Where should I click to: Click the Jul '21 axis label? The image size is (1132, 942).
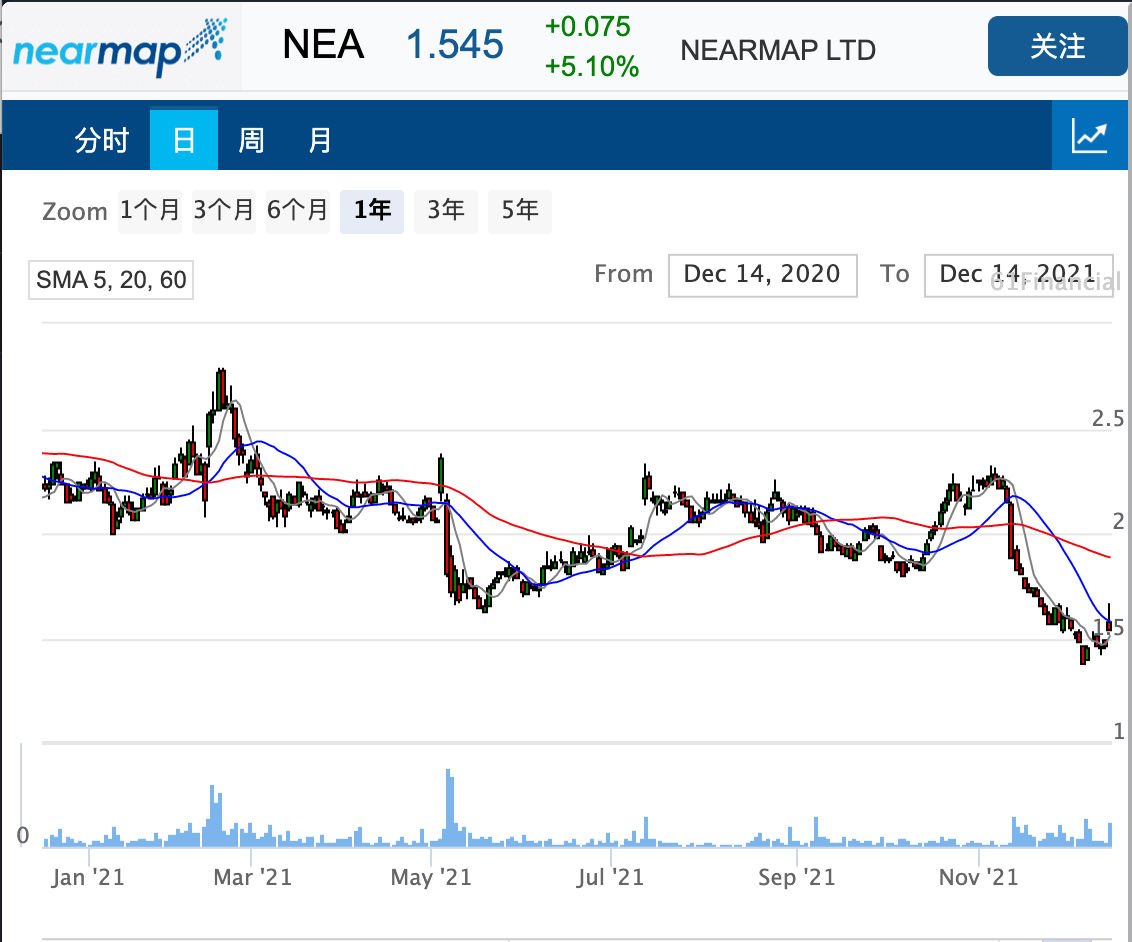[x=610, y=877]
